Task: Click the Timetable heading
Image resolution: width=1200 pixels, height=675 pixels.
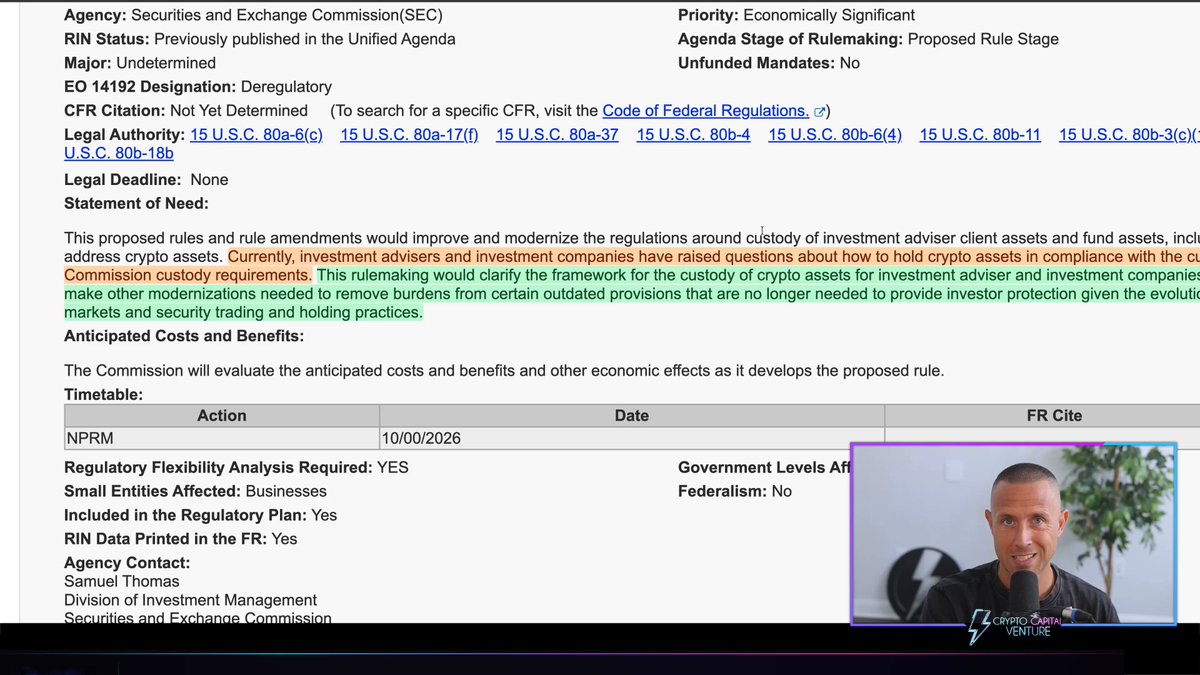Action: point(103,395)
